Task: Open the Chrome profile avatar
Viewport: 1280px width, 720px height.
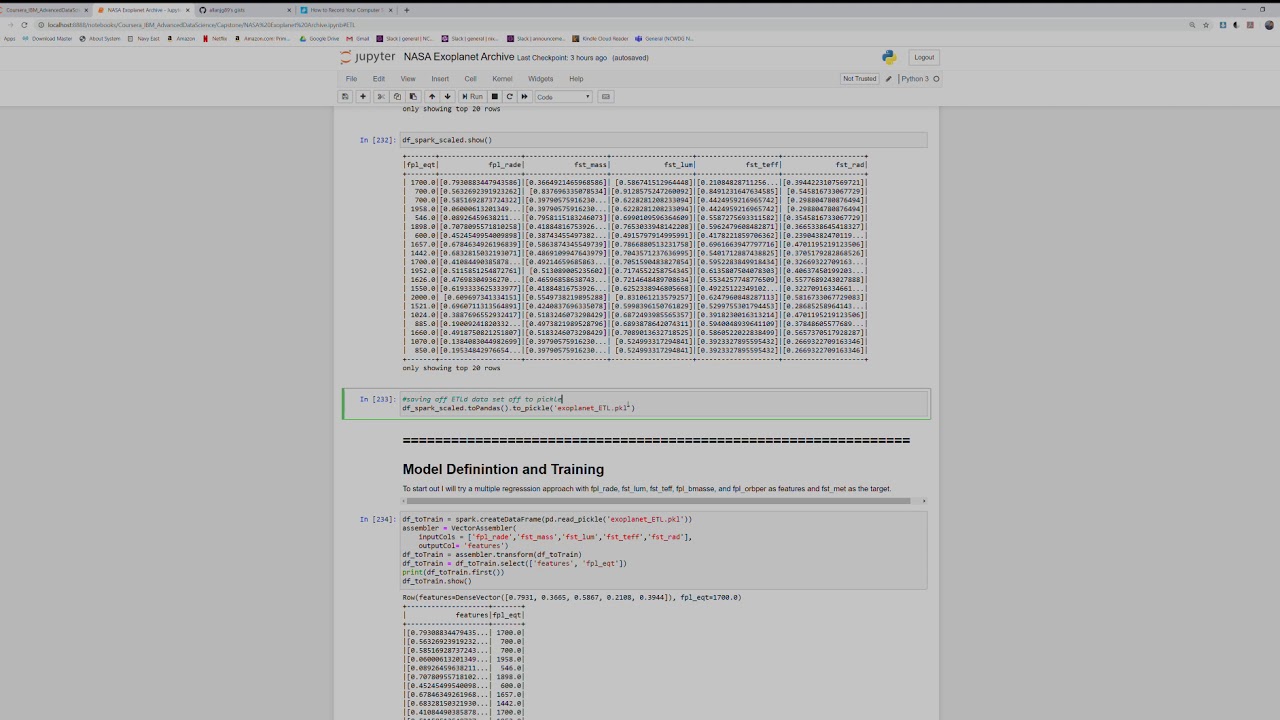Action: (x=1270, y=25)
